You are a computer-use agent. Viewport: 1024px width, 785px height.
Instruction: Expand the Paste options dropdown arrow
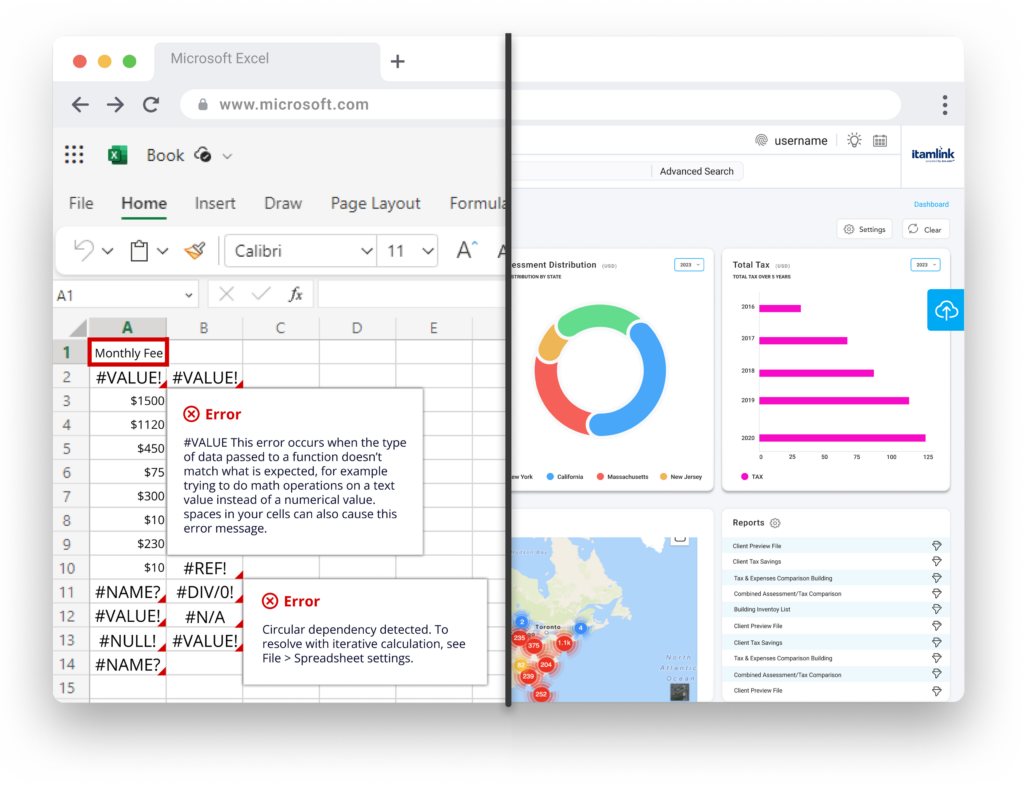click(163, 251)
